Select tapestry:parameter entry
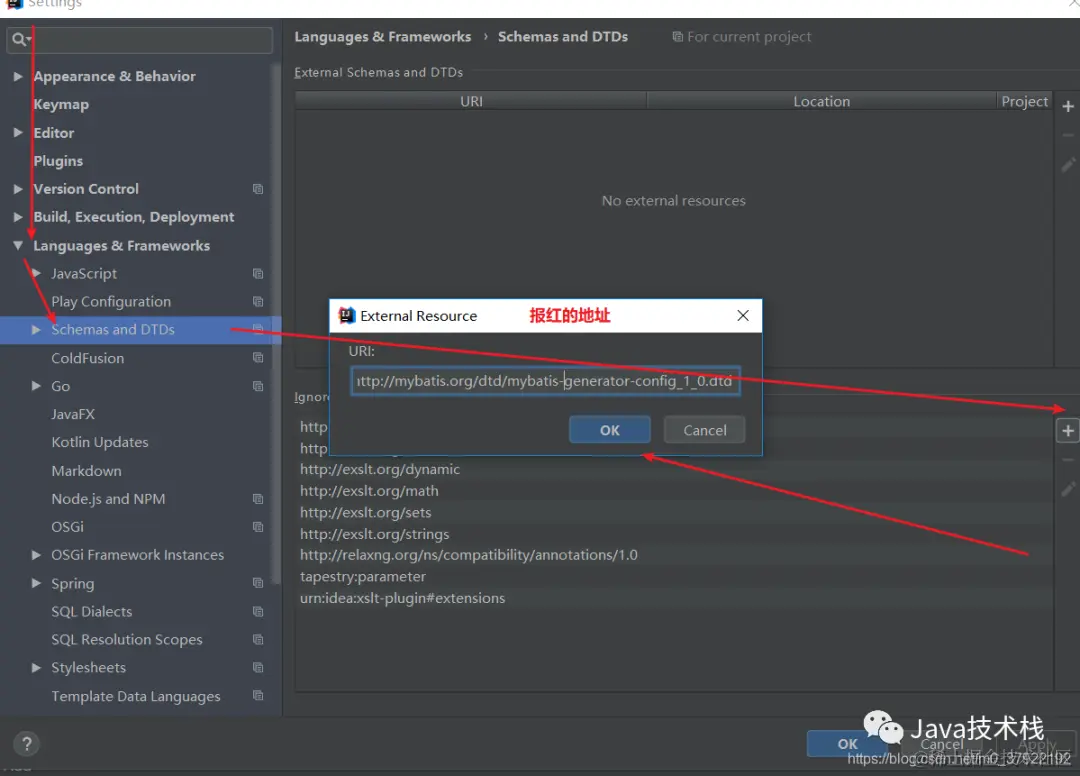Viewport: 1080px width, 776px height. pyautogui.click(x=674, y=576)
